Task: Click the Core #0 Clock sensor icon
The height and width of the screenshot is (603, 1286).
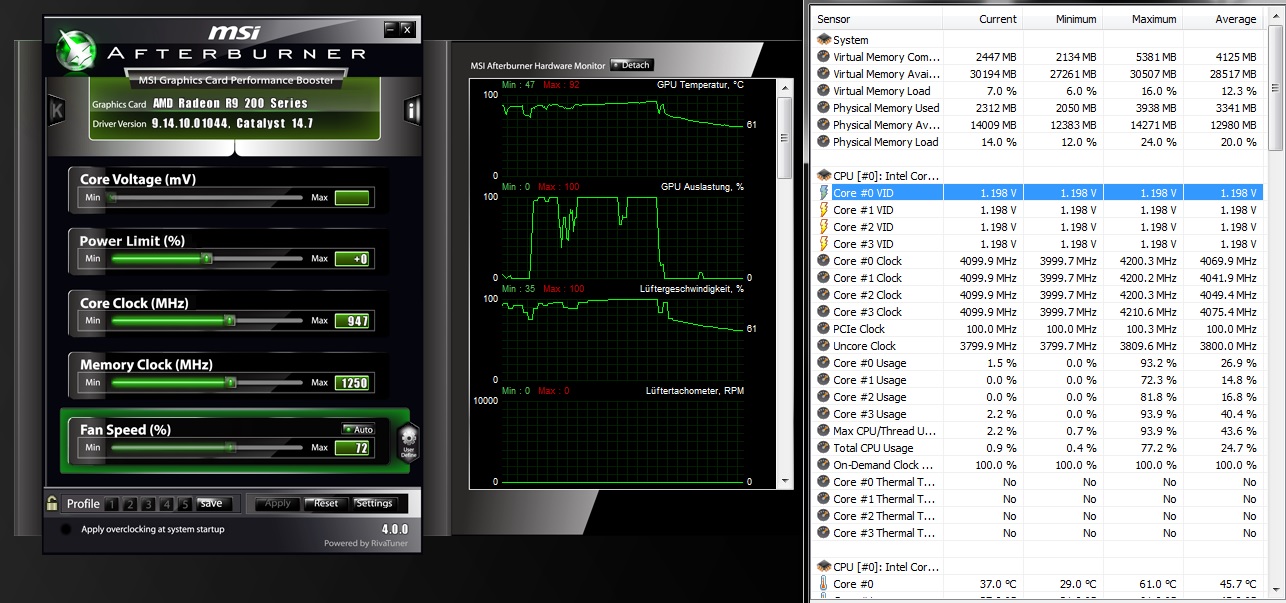Action: tap(824, 261)
